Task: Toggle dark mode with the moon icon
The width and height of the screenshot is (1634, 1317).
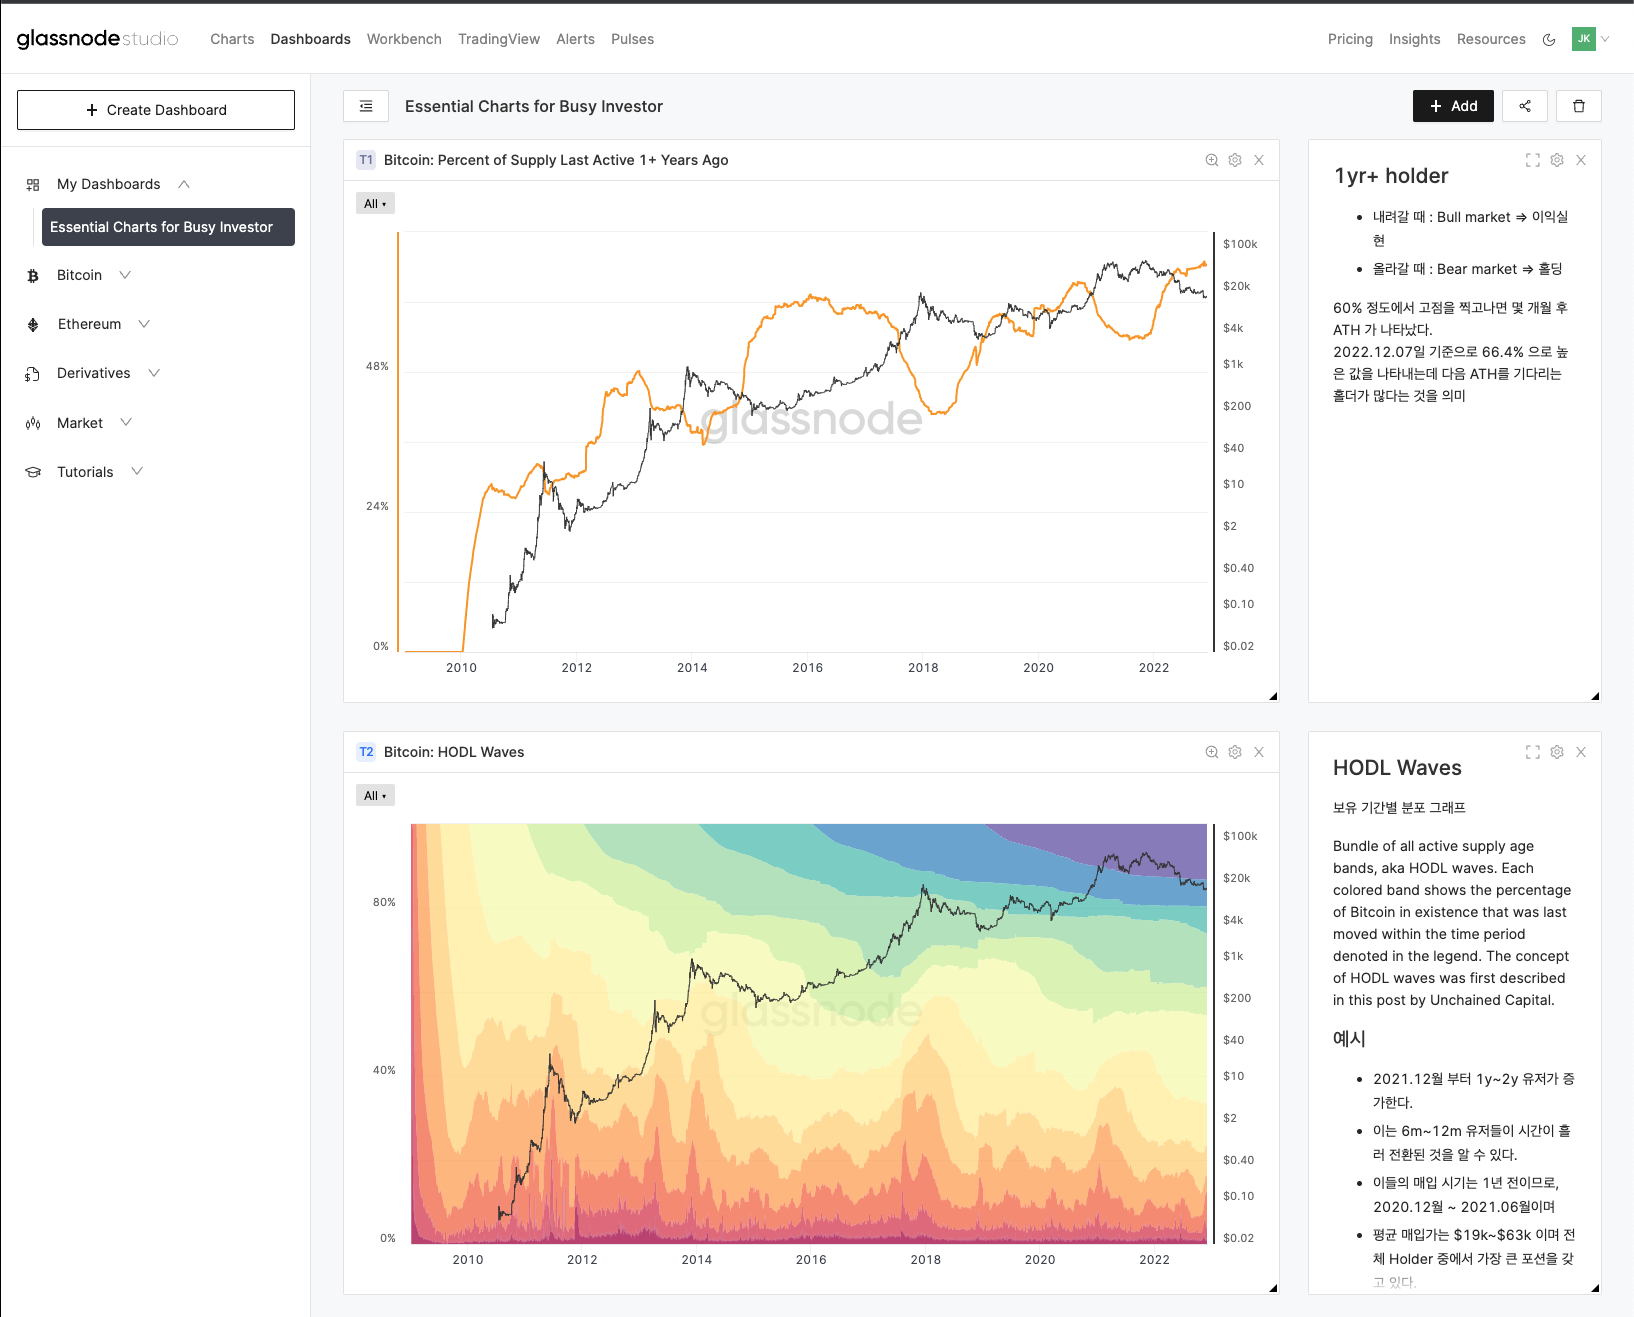Action: click(1549, 39)
